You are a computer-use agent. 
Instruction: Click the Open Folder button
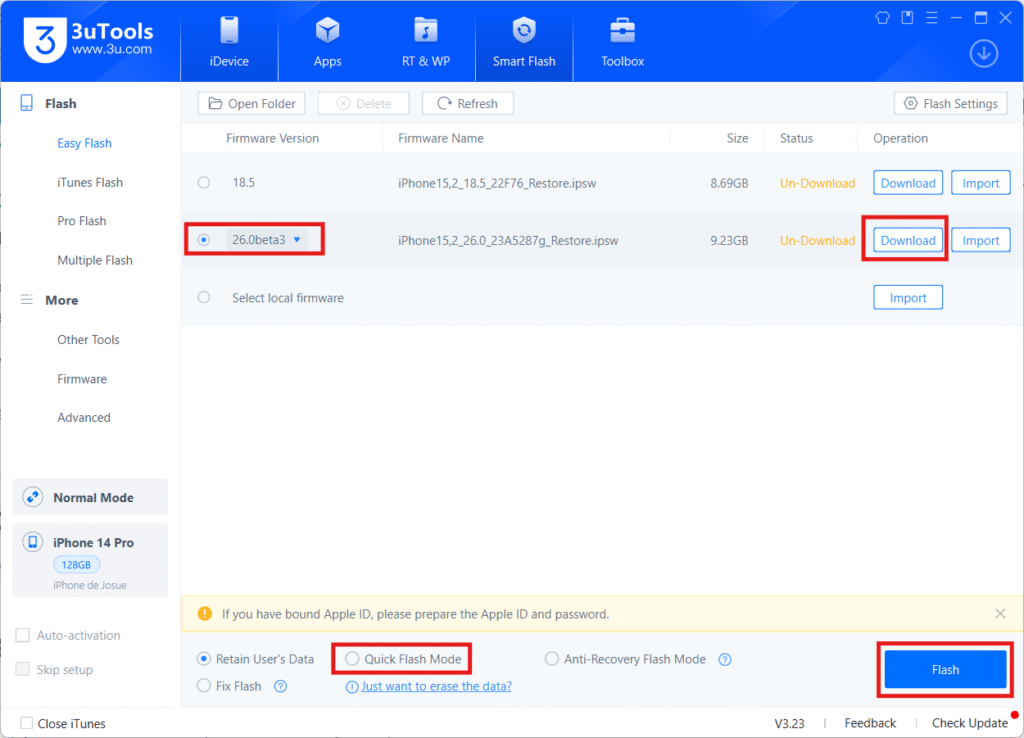click(x=251, y=103)
